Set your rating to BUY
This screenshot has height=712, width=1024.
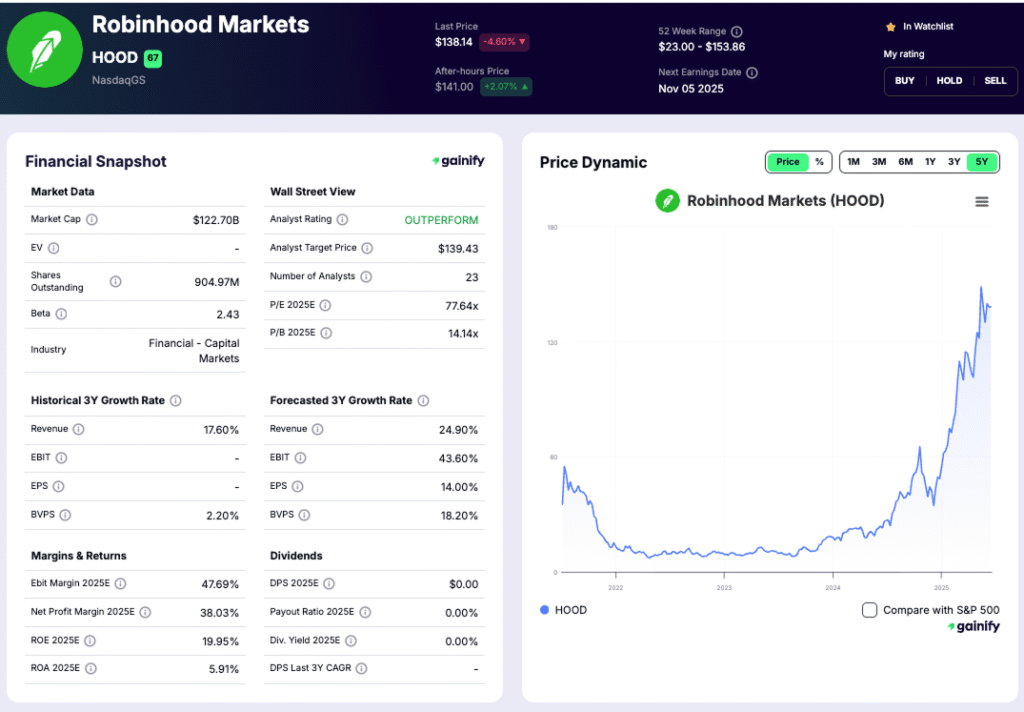point(904,81)
